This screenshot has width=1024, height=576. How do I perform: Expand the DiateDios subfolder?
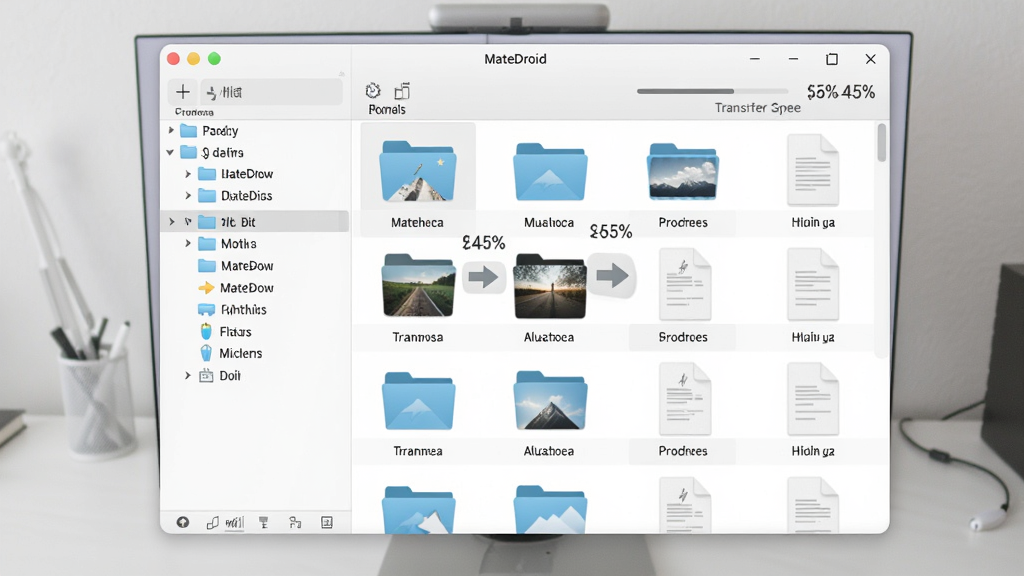tap(188, 195)
